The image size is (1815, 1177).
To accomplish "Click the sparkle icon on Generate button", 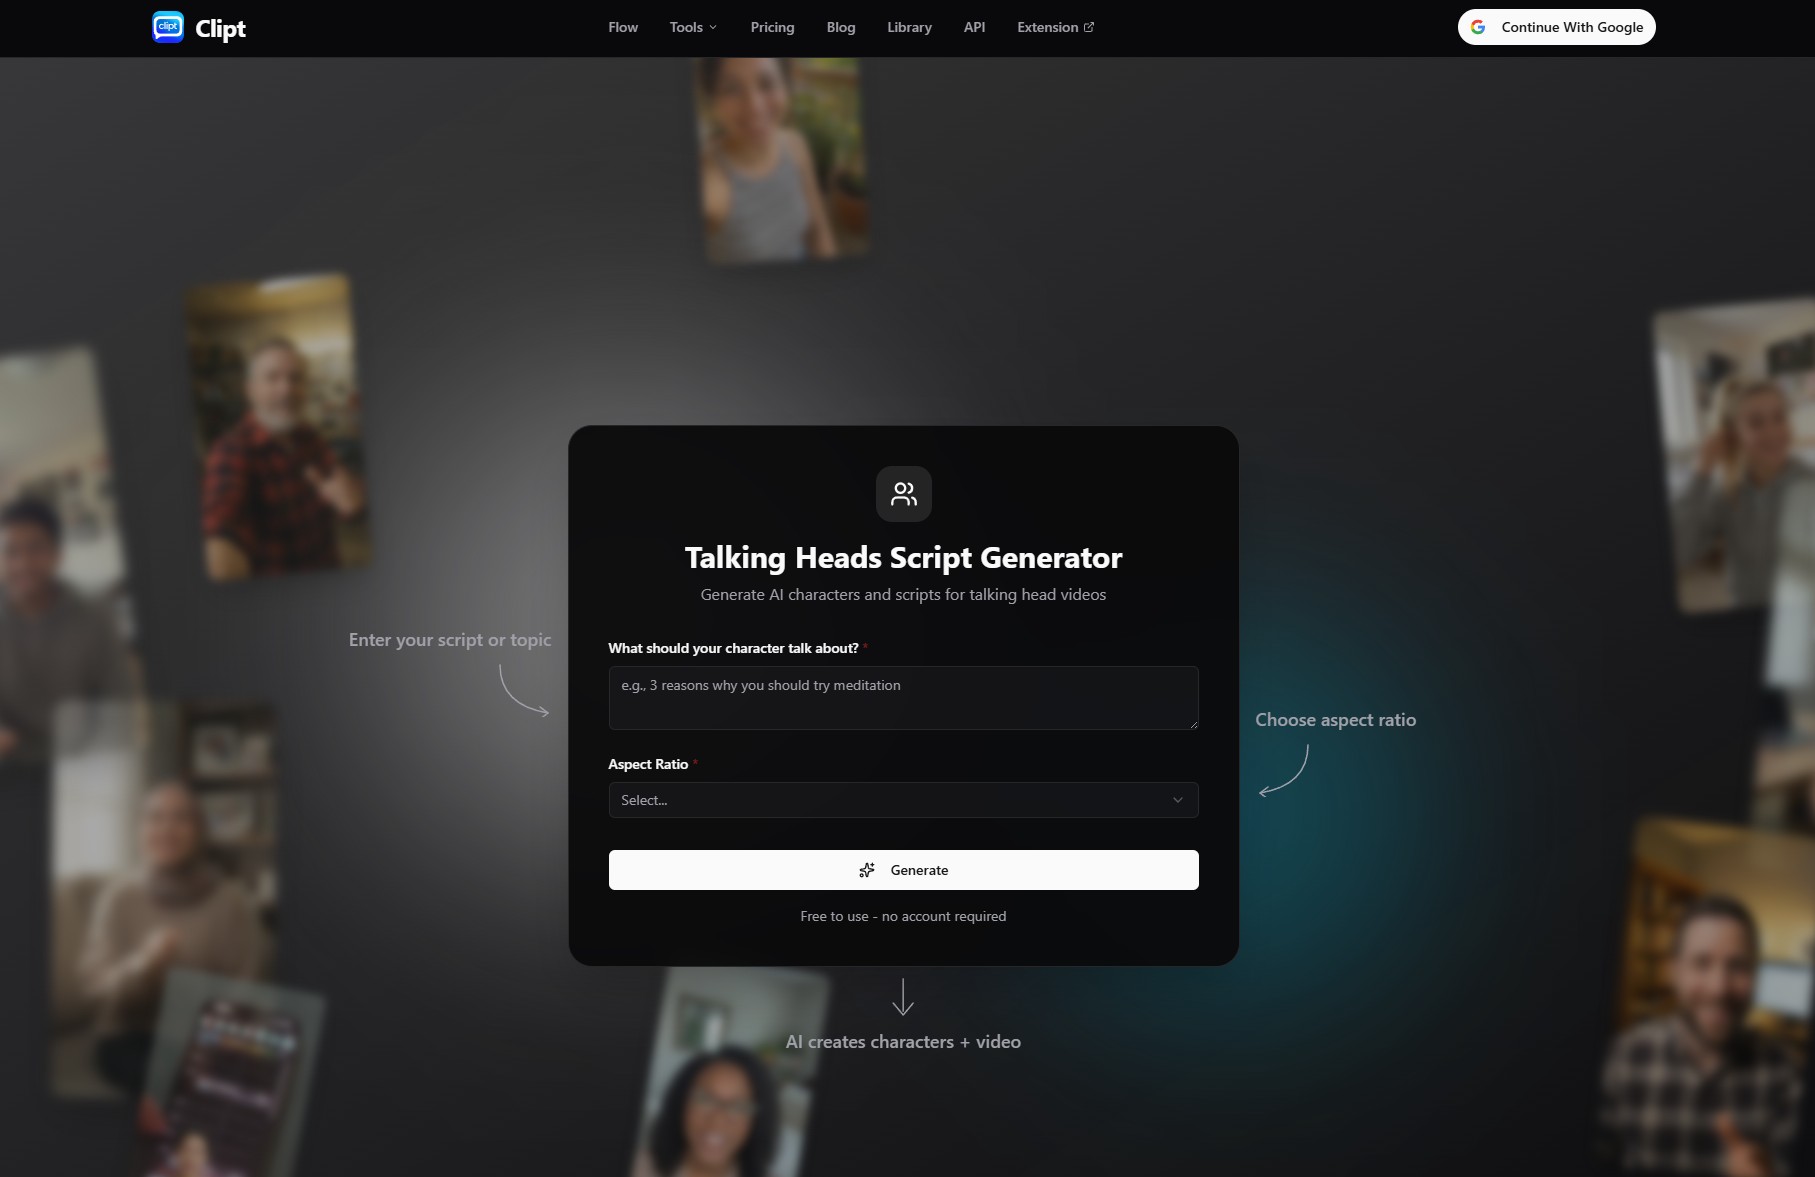I will pos(867,870).
